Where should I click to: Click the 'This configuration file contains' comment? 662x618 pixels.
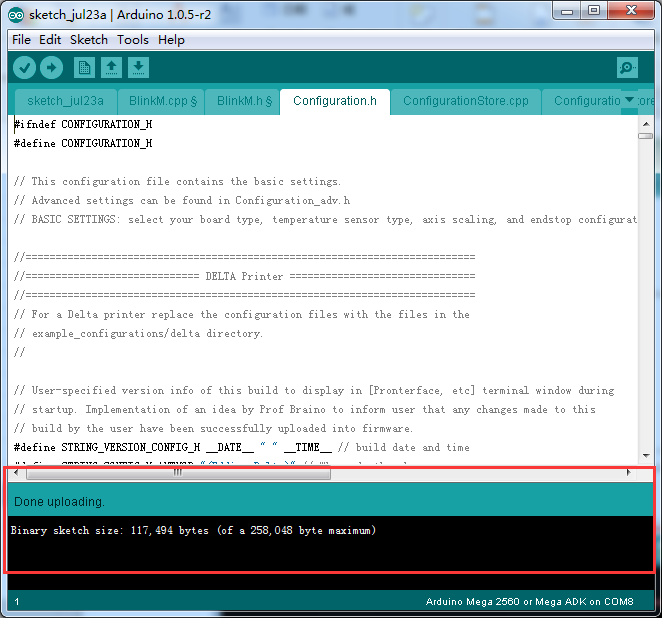coord(177,182)
